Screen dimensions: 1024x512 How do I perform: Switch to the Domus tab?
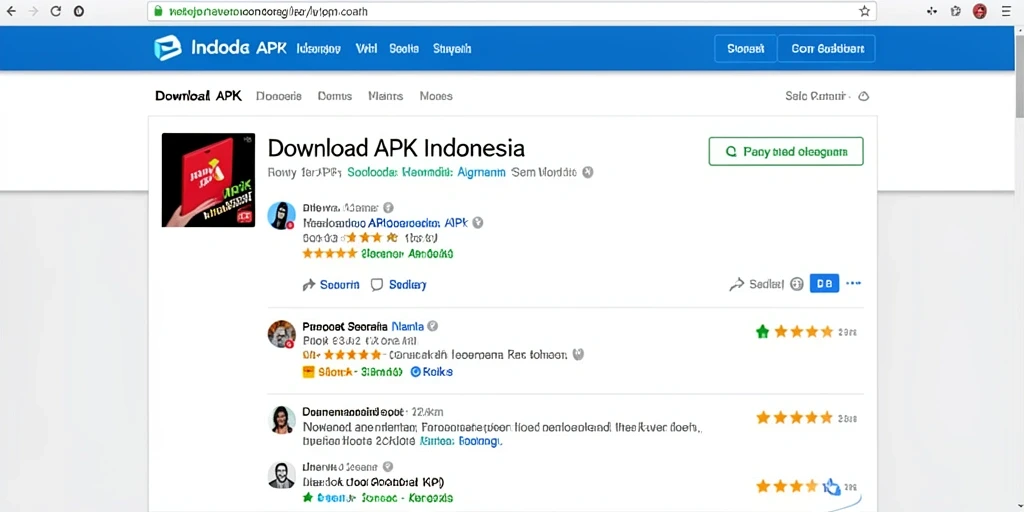click(334, 96)
